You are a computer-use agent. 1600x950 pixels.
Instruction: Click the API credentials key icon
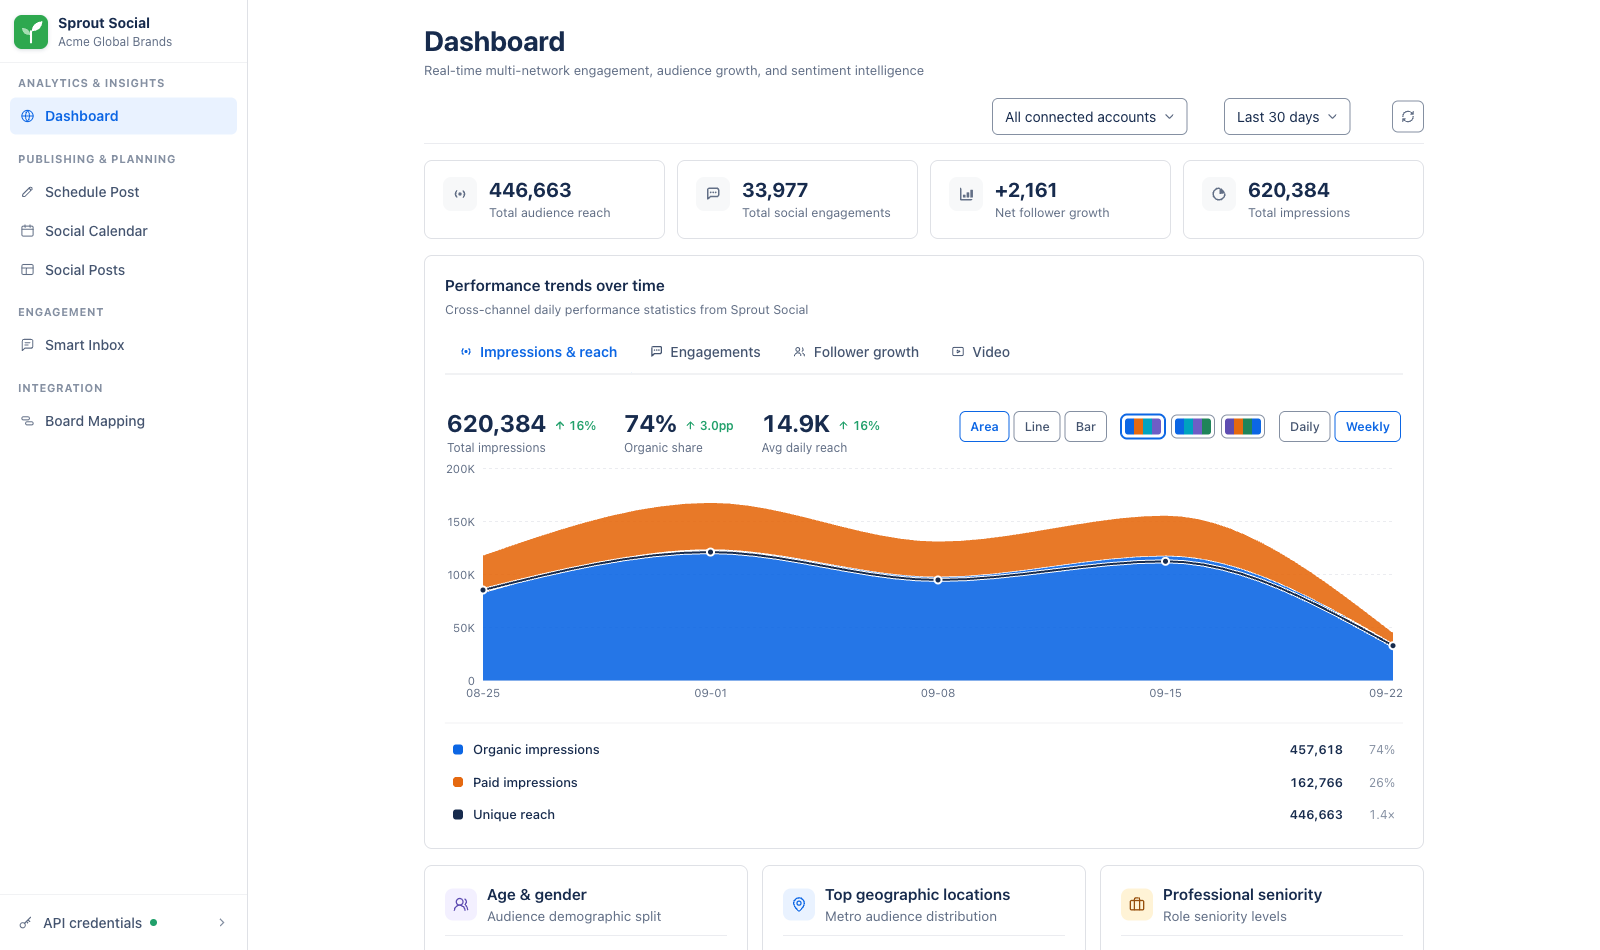tap(26, 923)
